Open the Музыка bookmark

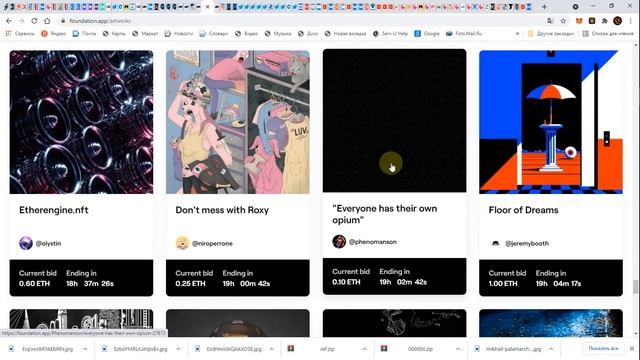point(278,33)
